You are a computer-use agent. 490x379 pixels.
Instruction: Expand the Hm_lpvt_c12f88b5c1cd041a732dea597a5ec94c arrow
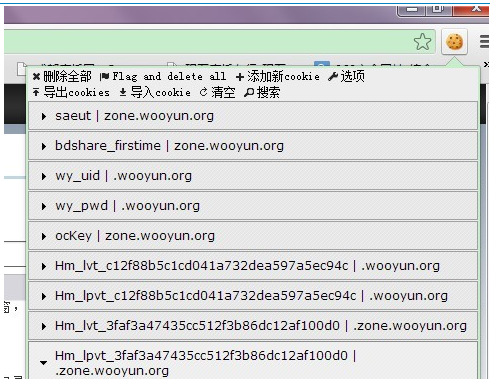[x=44, y=296]
